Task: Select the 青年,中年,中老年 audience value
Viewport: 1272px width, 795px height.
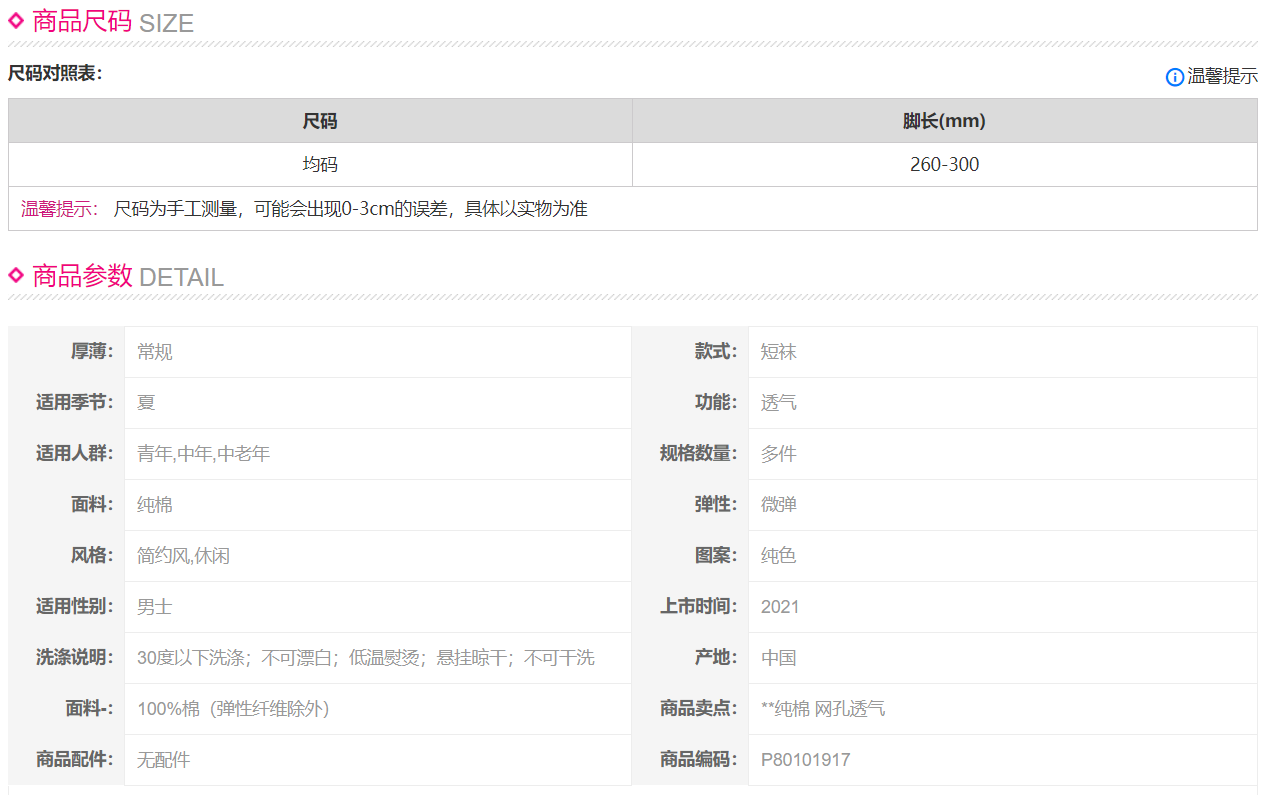Action: pos(203,454)
